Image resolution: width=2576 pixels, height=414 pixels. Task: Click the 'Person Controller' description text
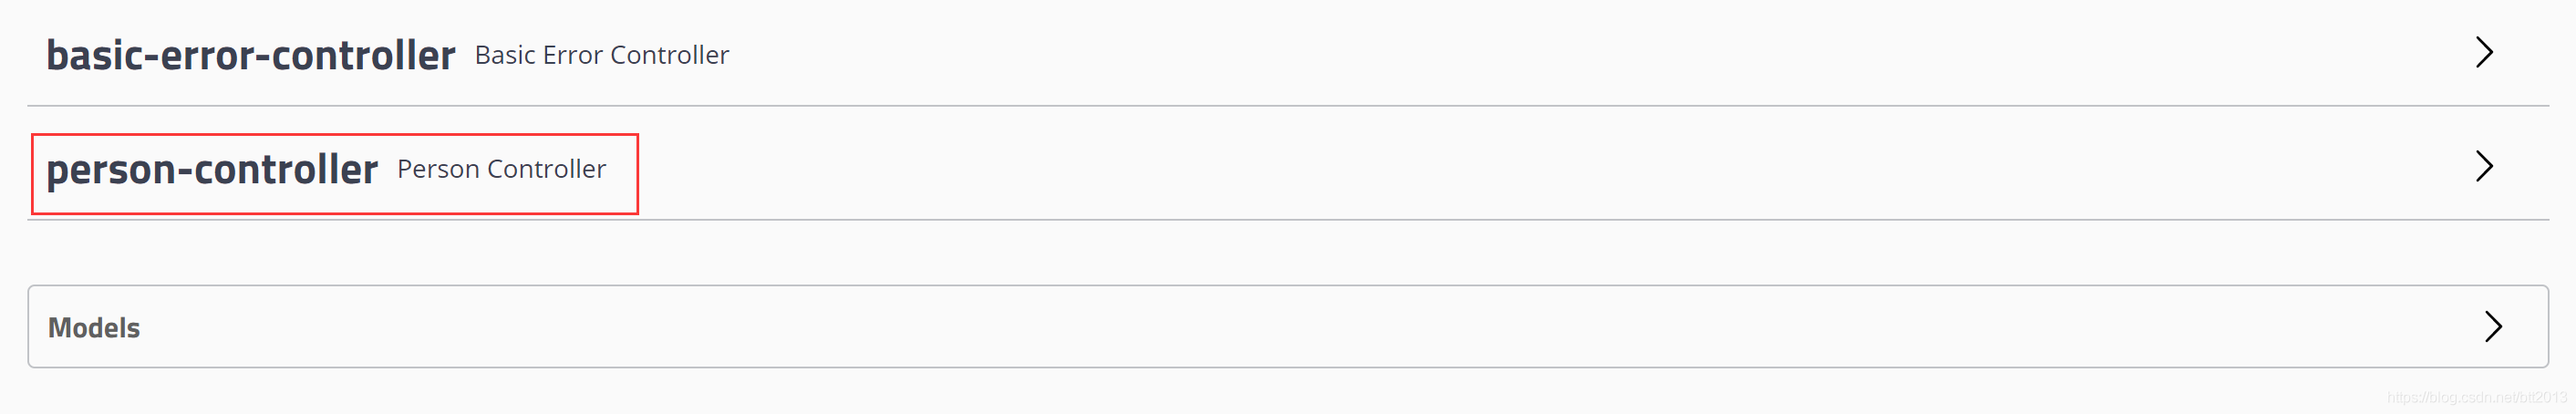pos(501,169)
